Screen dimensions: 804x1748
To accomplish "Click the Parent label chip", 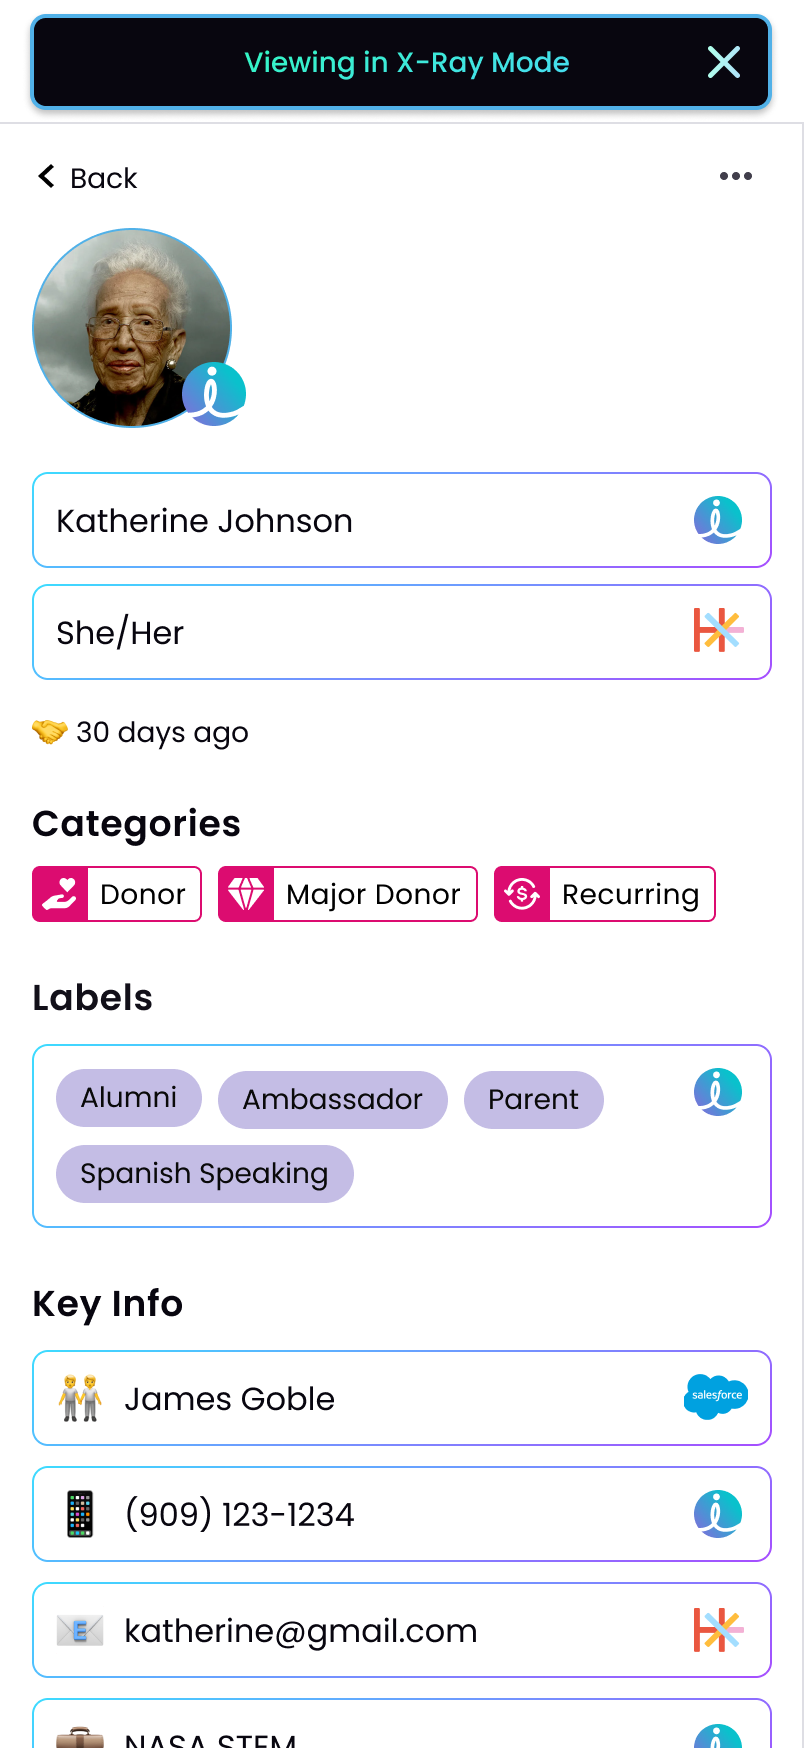I will (533, 1100).
